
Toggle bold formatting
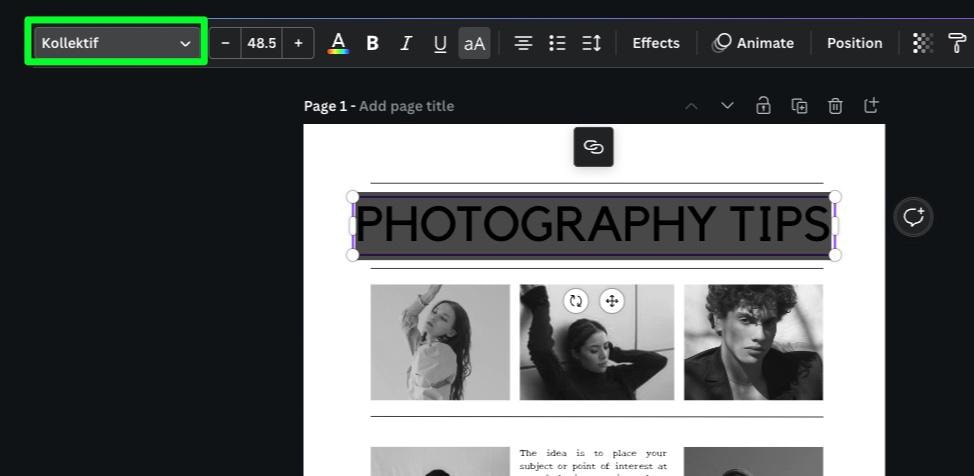372,43
